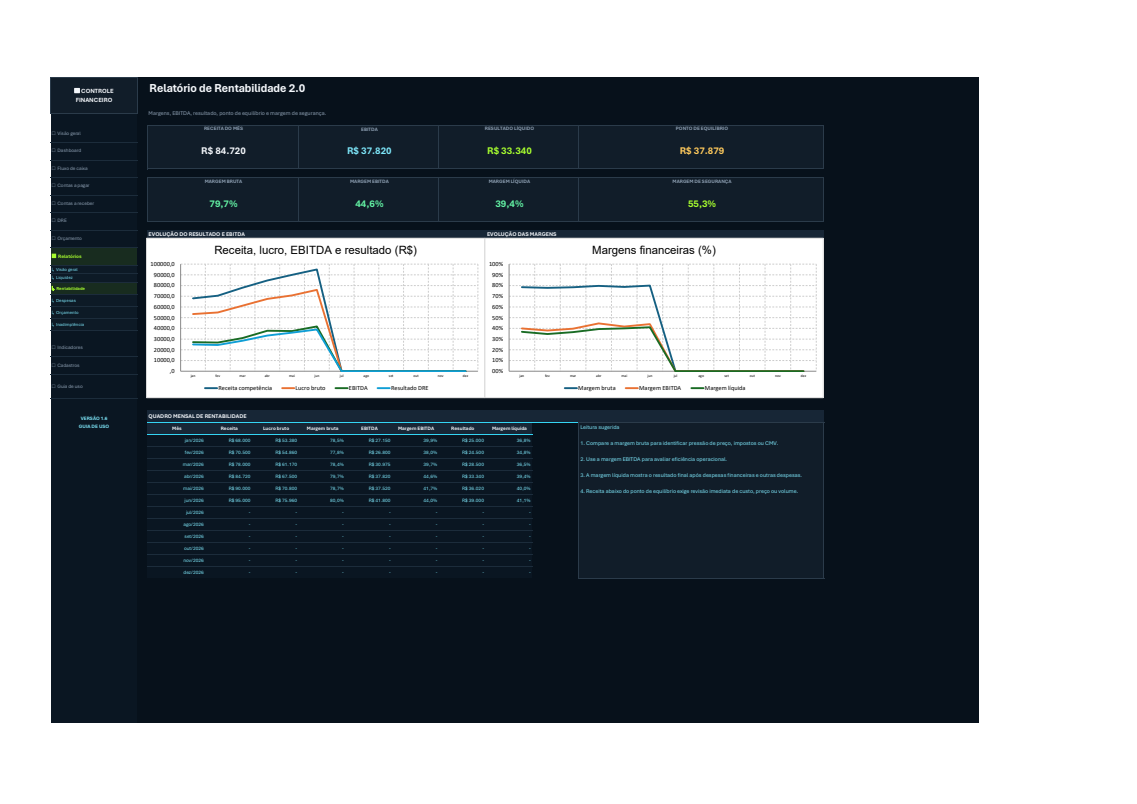Open the Liquidez report sub-item
This screenshot has height=804, width=1137.
pos(94,278)
